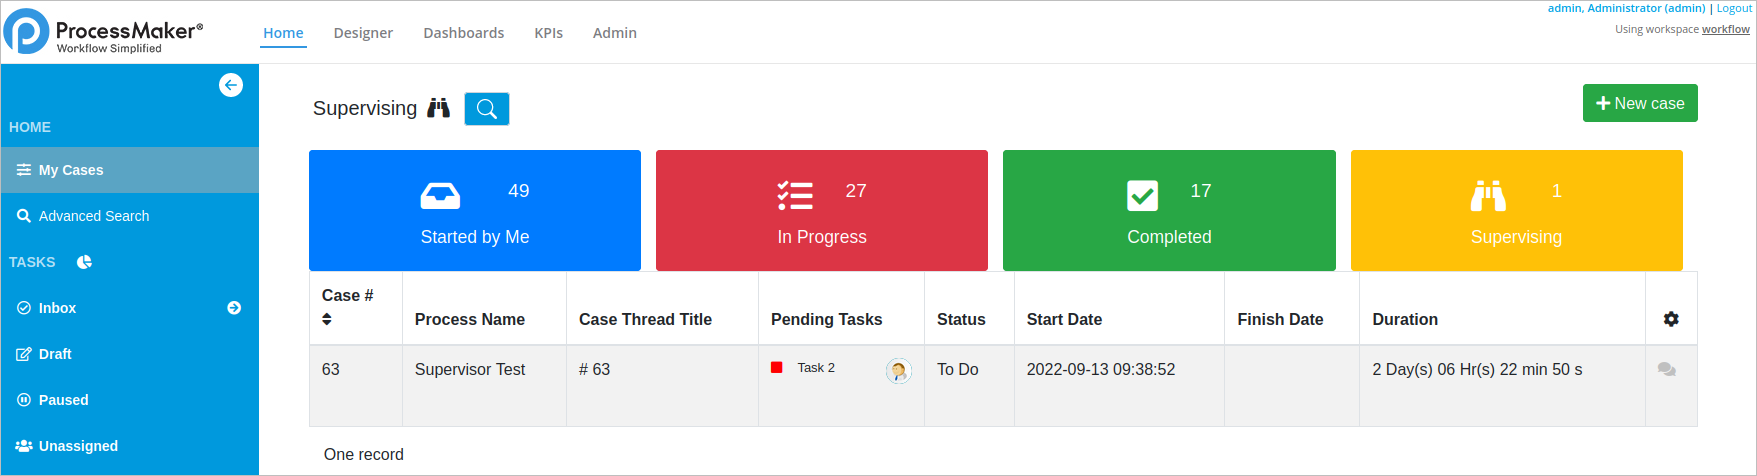The width and height of the screenshot is (1757, 476).
Task: Expand Inbox using its arrow icon
Action: 234,308
